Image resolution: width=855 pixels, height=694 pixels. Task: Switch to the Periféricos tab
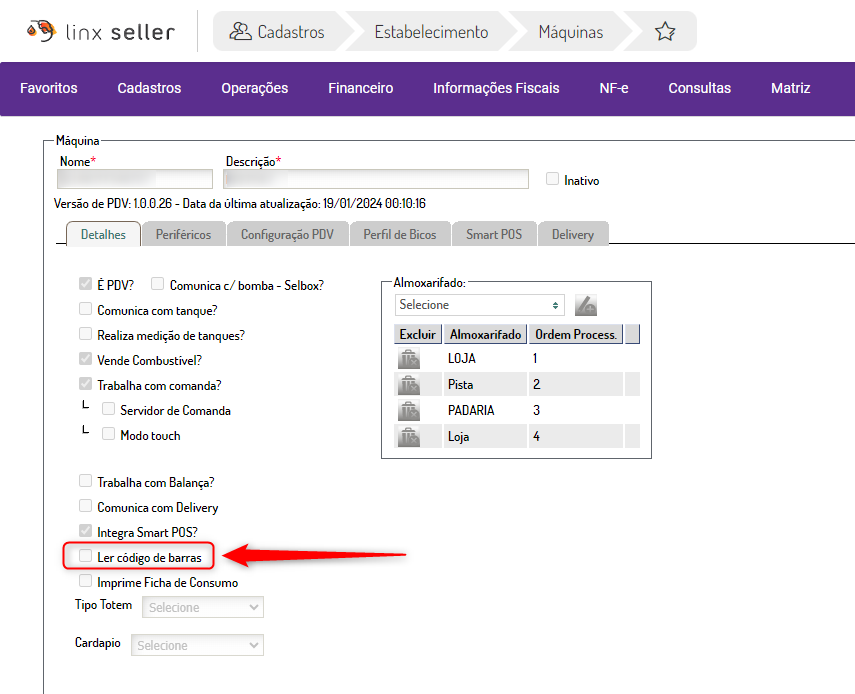click(x=183, y=235)
